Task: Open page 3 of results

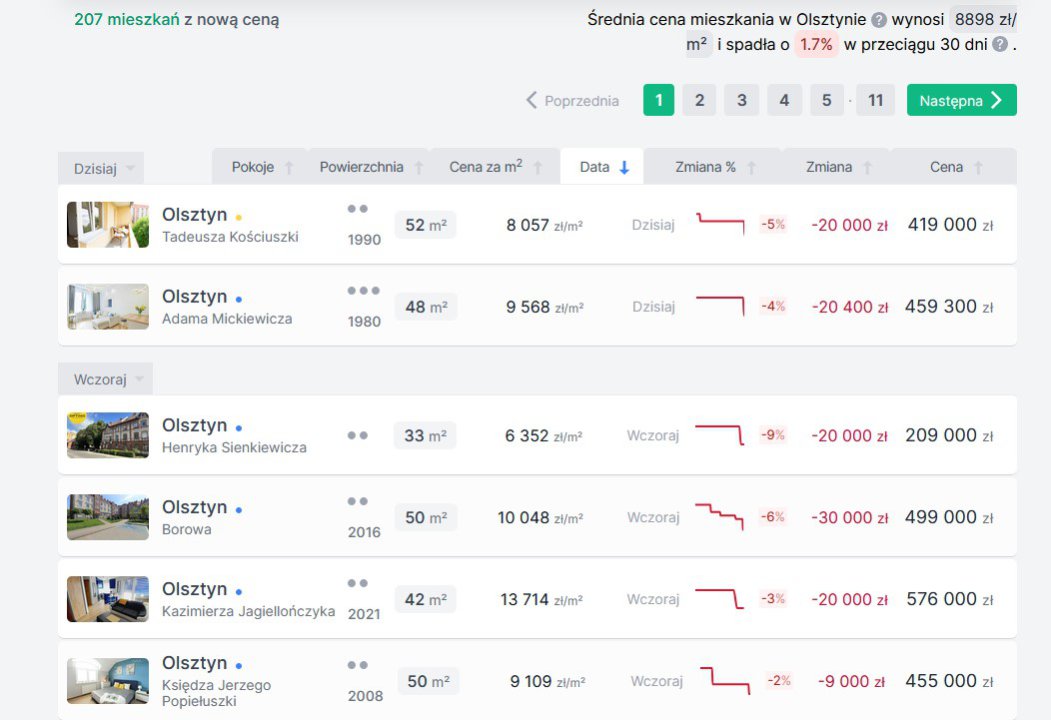Action: pyautogui.click(x=741, y=100)
